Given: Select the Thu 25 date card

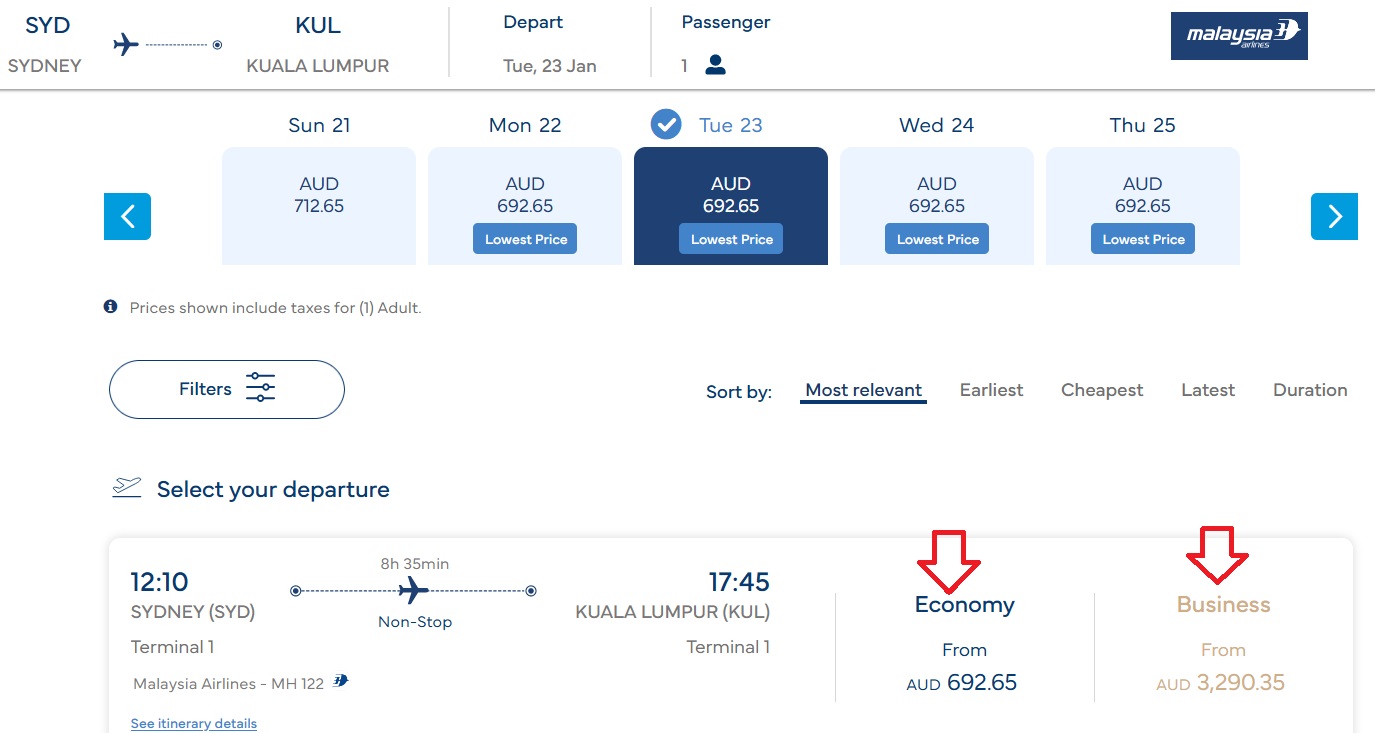Looking at the screenshot, I should (1143, 206).
